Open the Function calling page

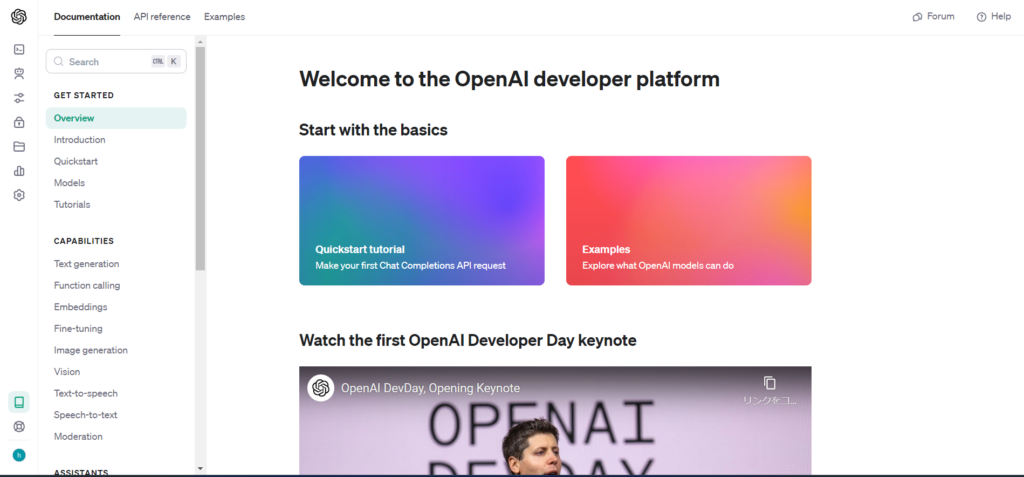pos(87,286)
